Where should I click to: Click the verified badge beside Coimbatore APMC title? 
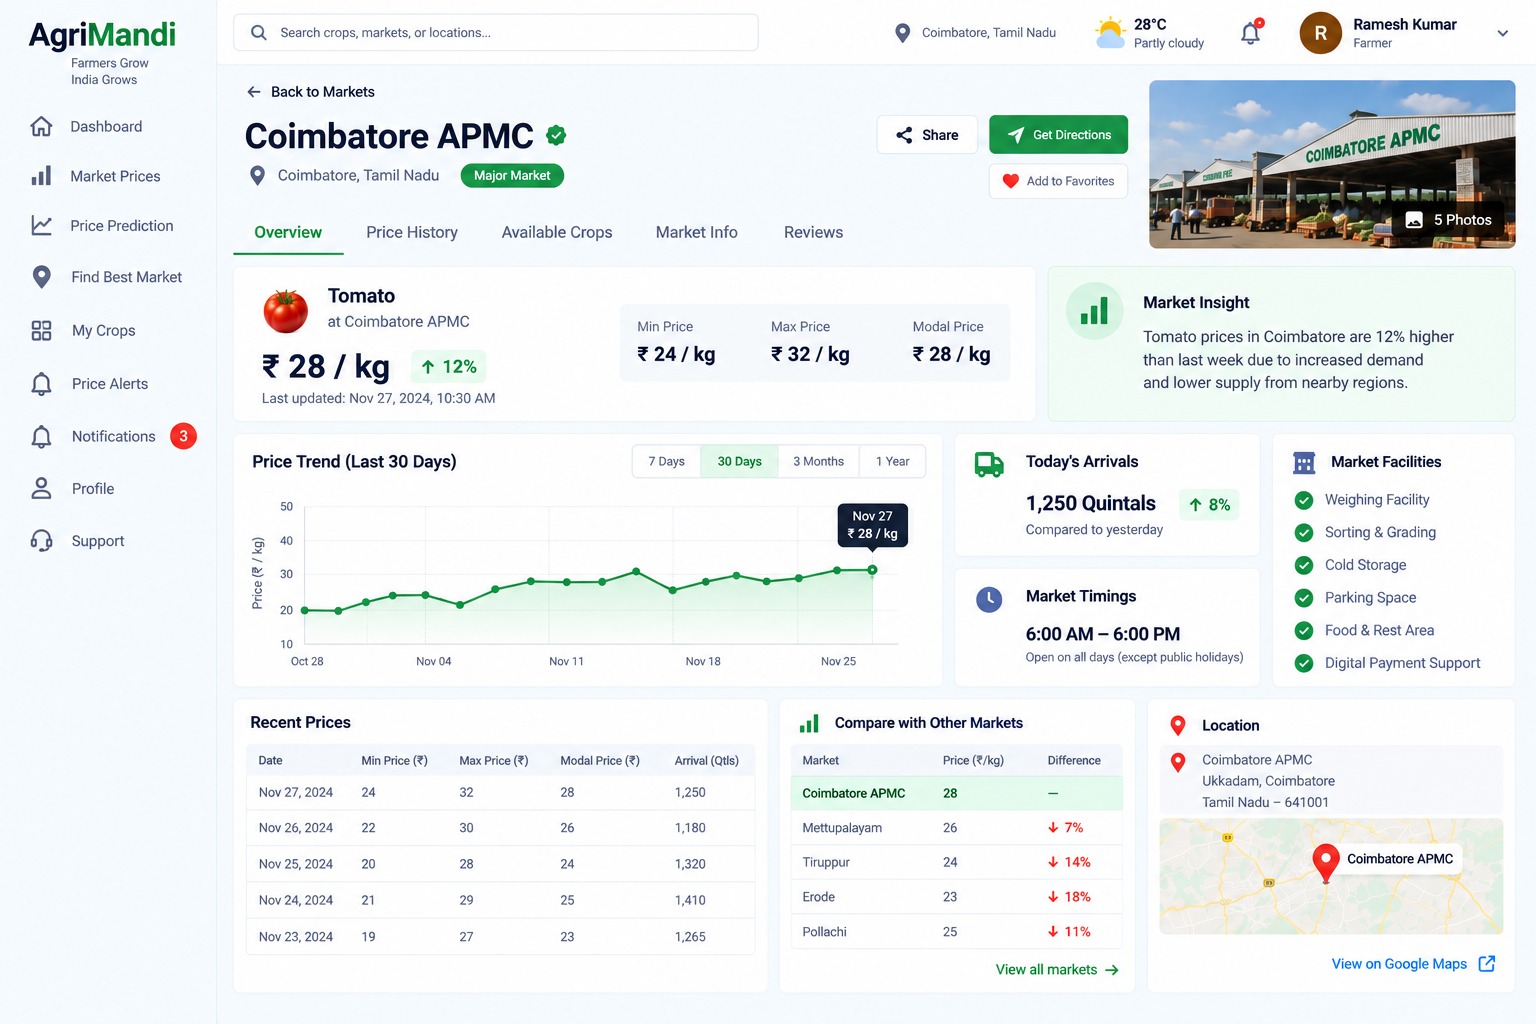(557, 135)
